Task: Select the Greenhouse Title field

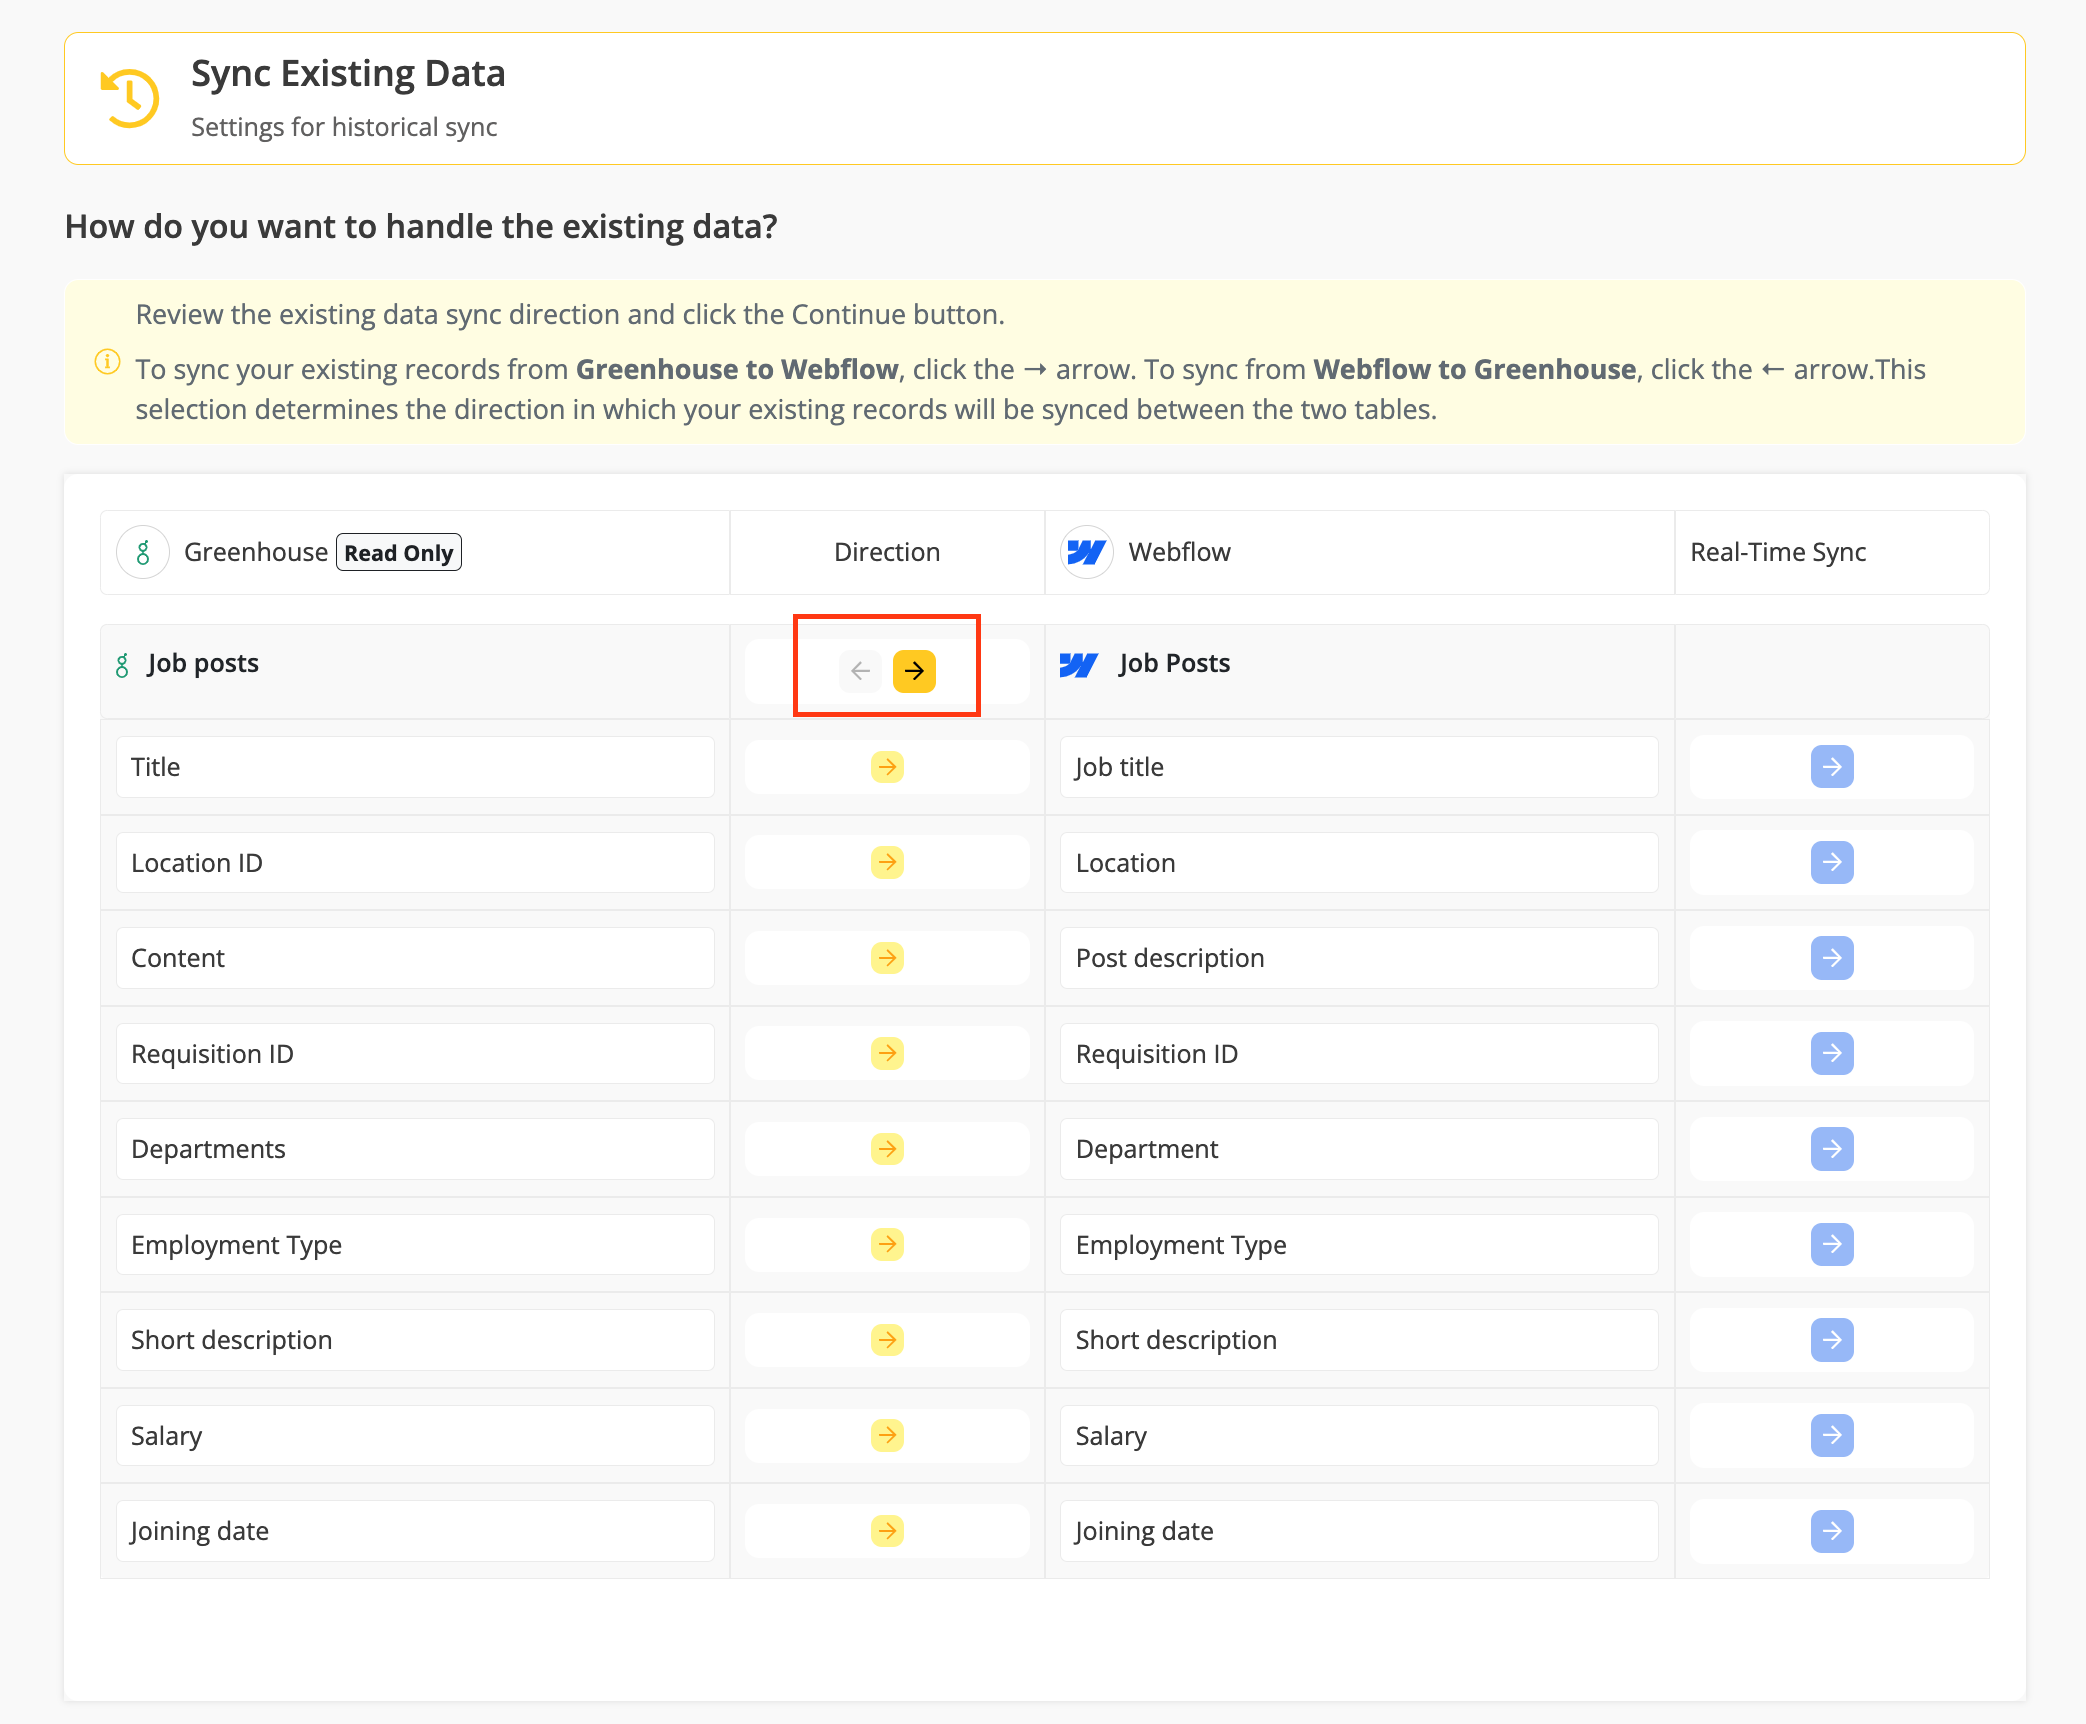Action: tap(415, 767)
